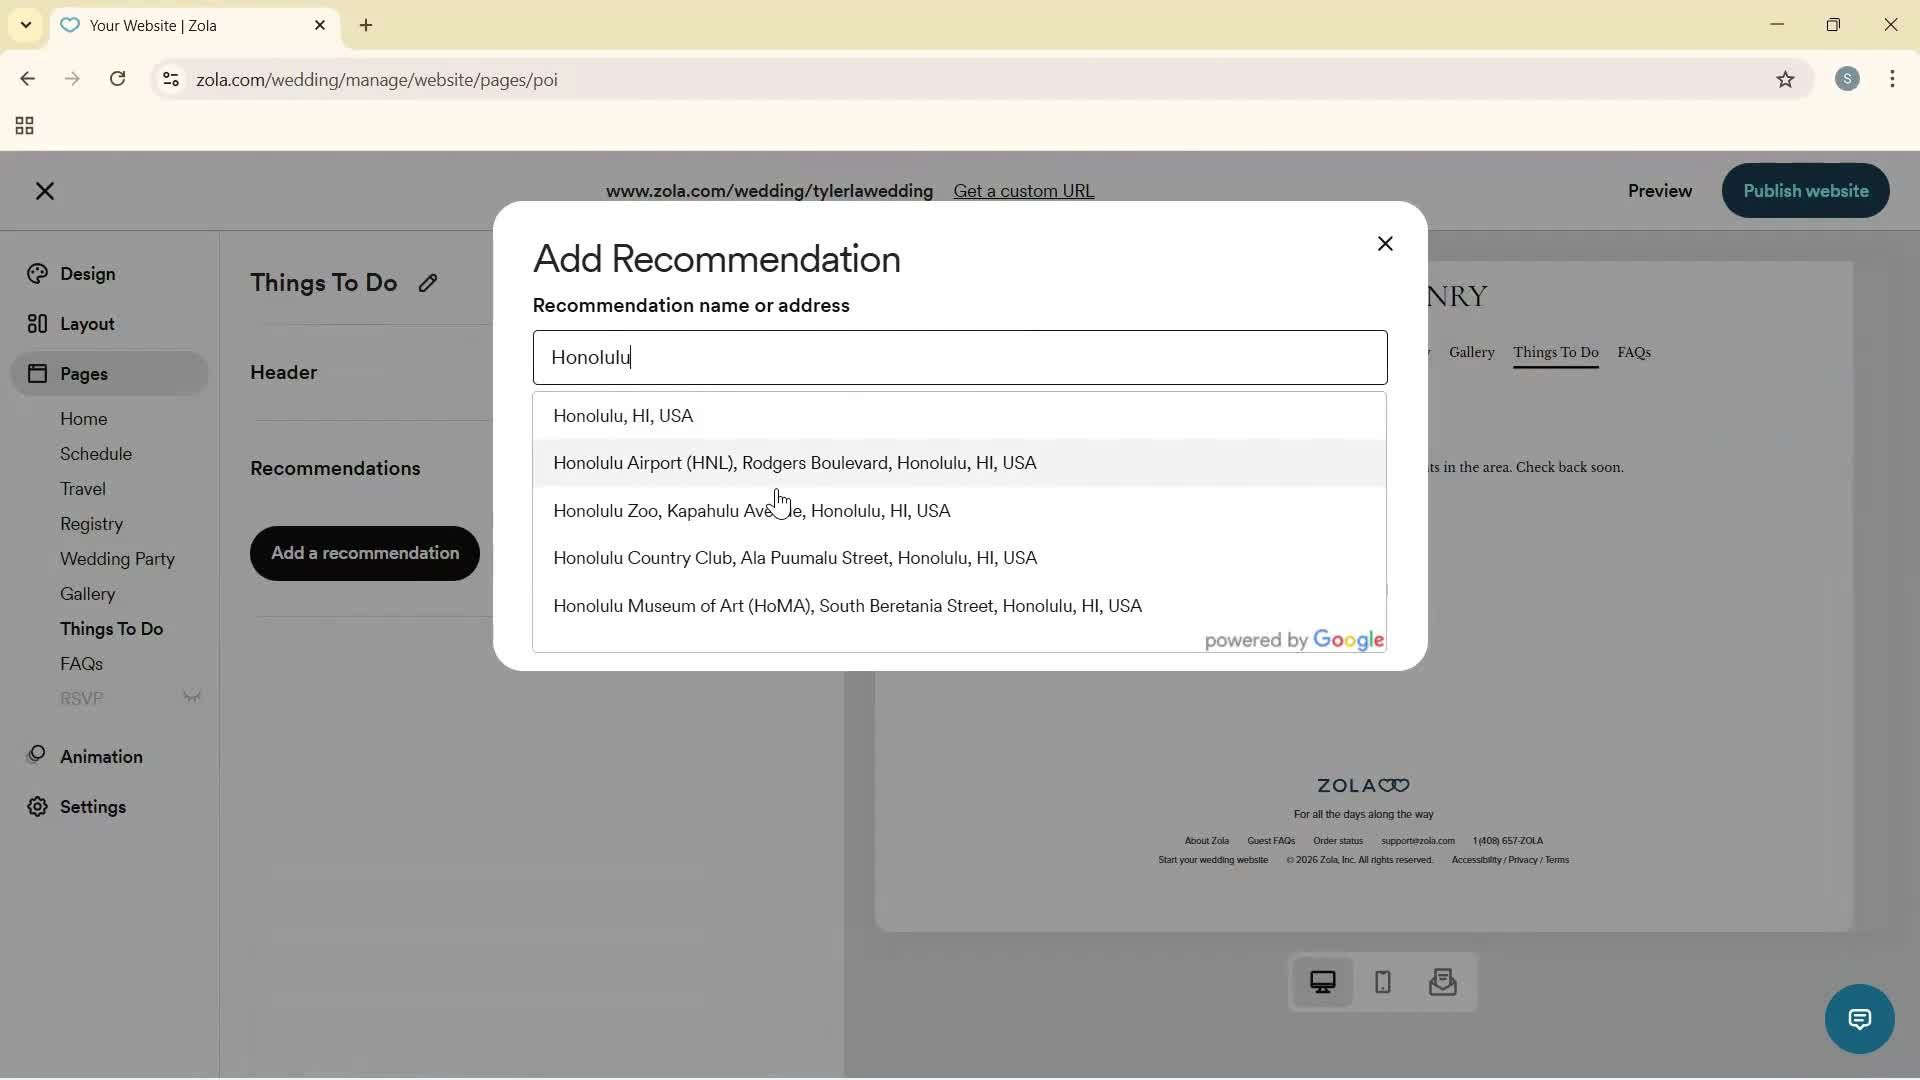Select the Honolulu Airport (HNL) suggestion
Image resolution: width=1920 pixels, height=1080 pixels.
795,463
